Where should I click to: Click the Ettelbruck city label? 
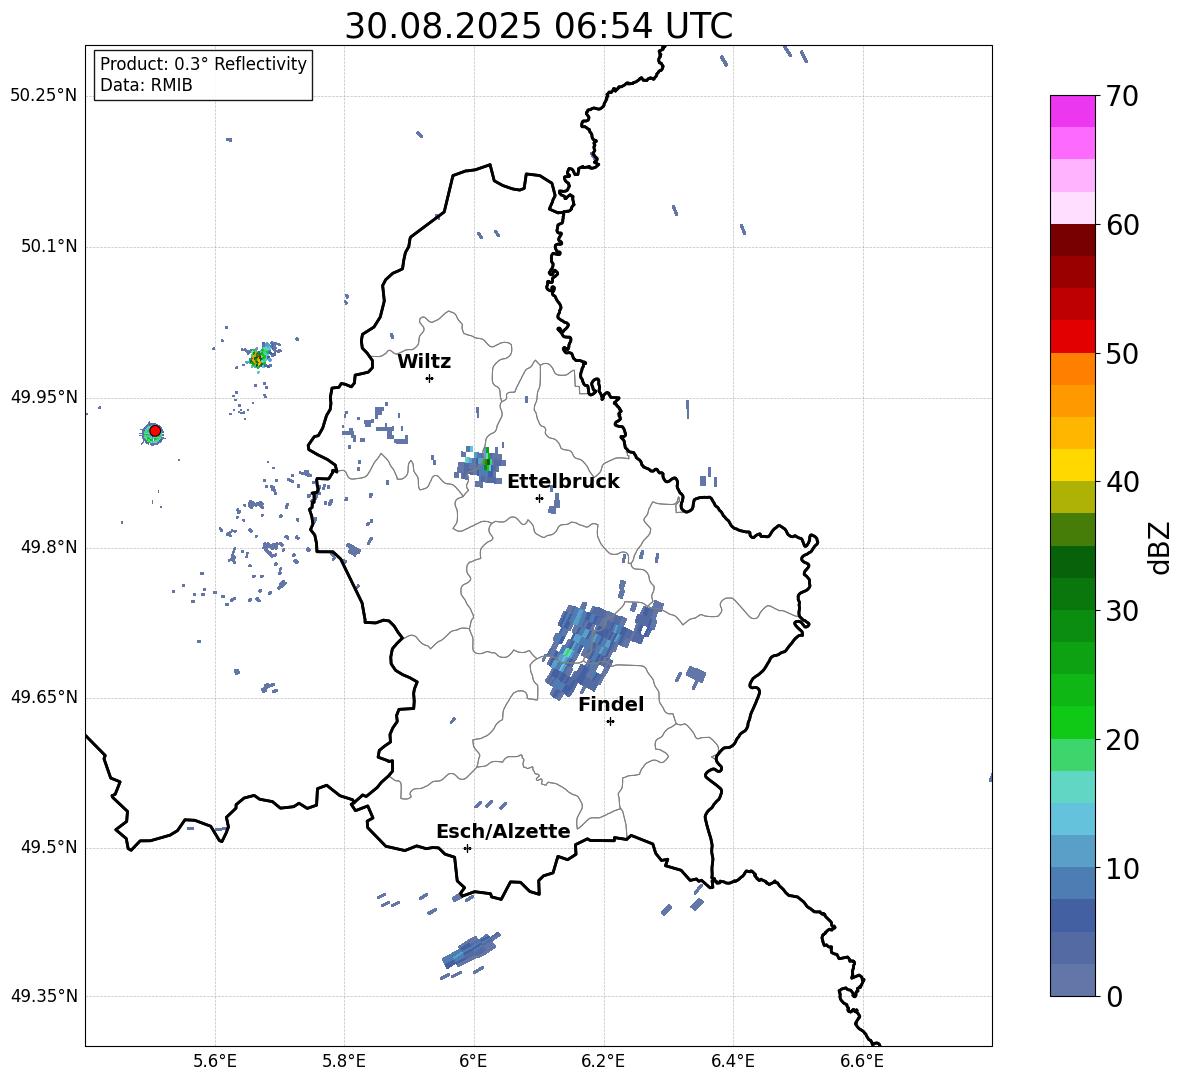click(563, 482)
